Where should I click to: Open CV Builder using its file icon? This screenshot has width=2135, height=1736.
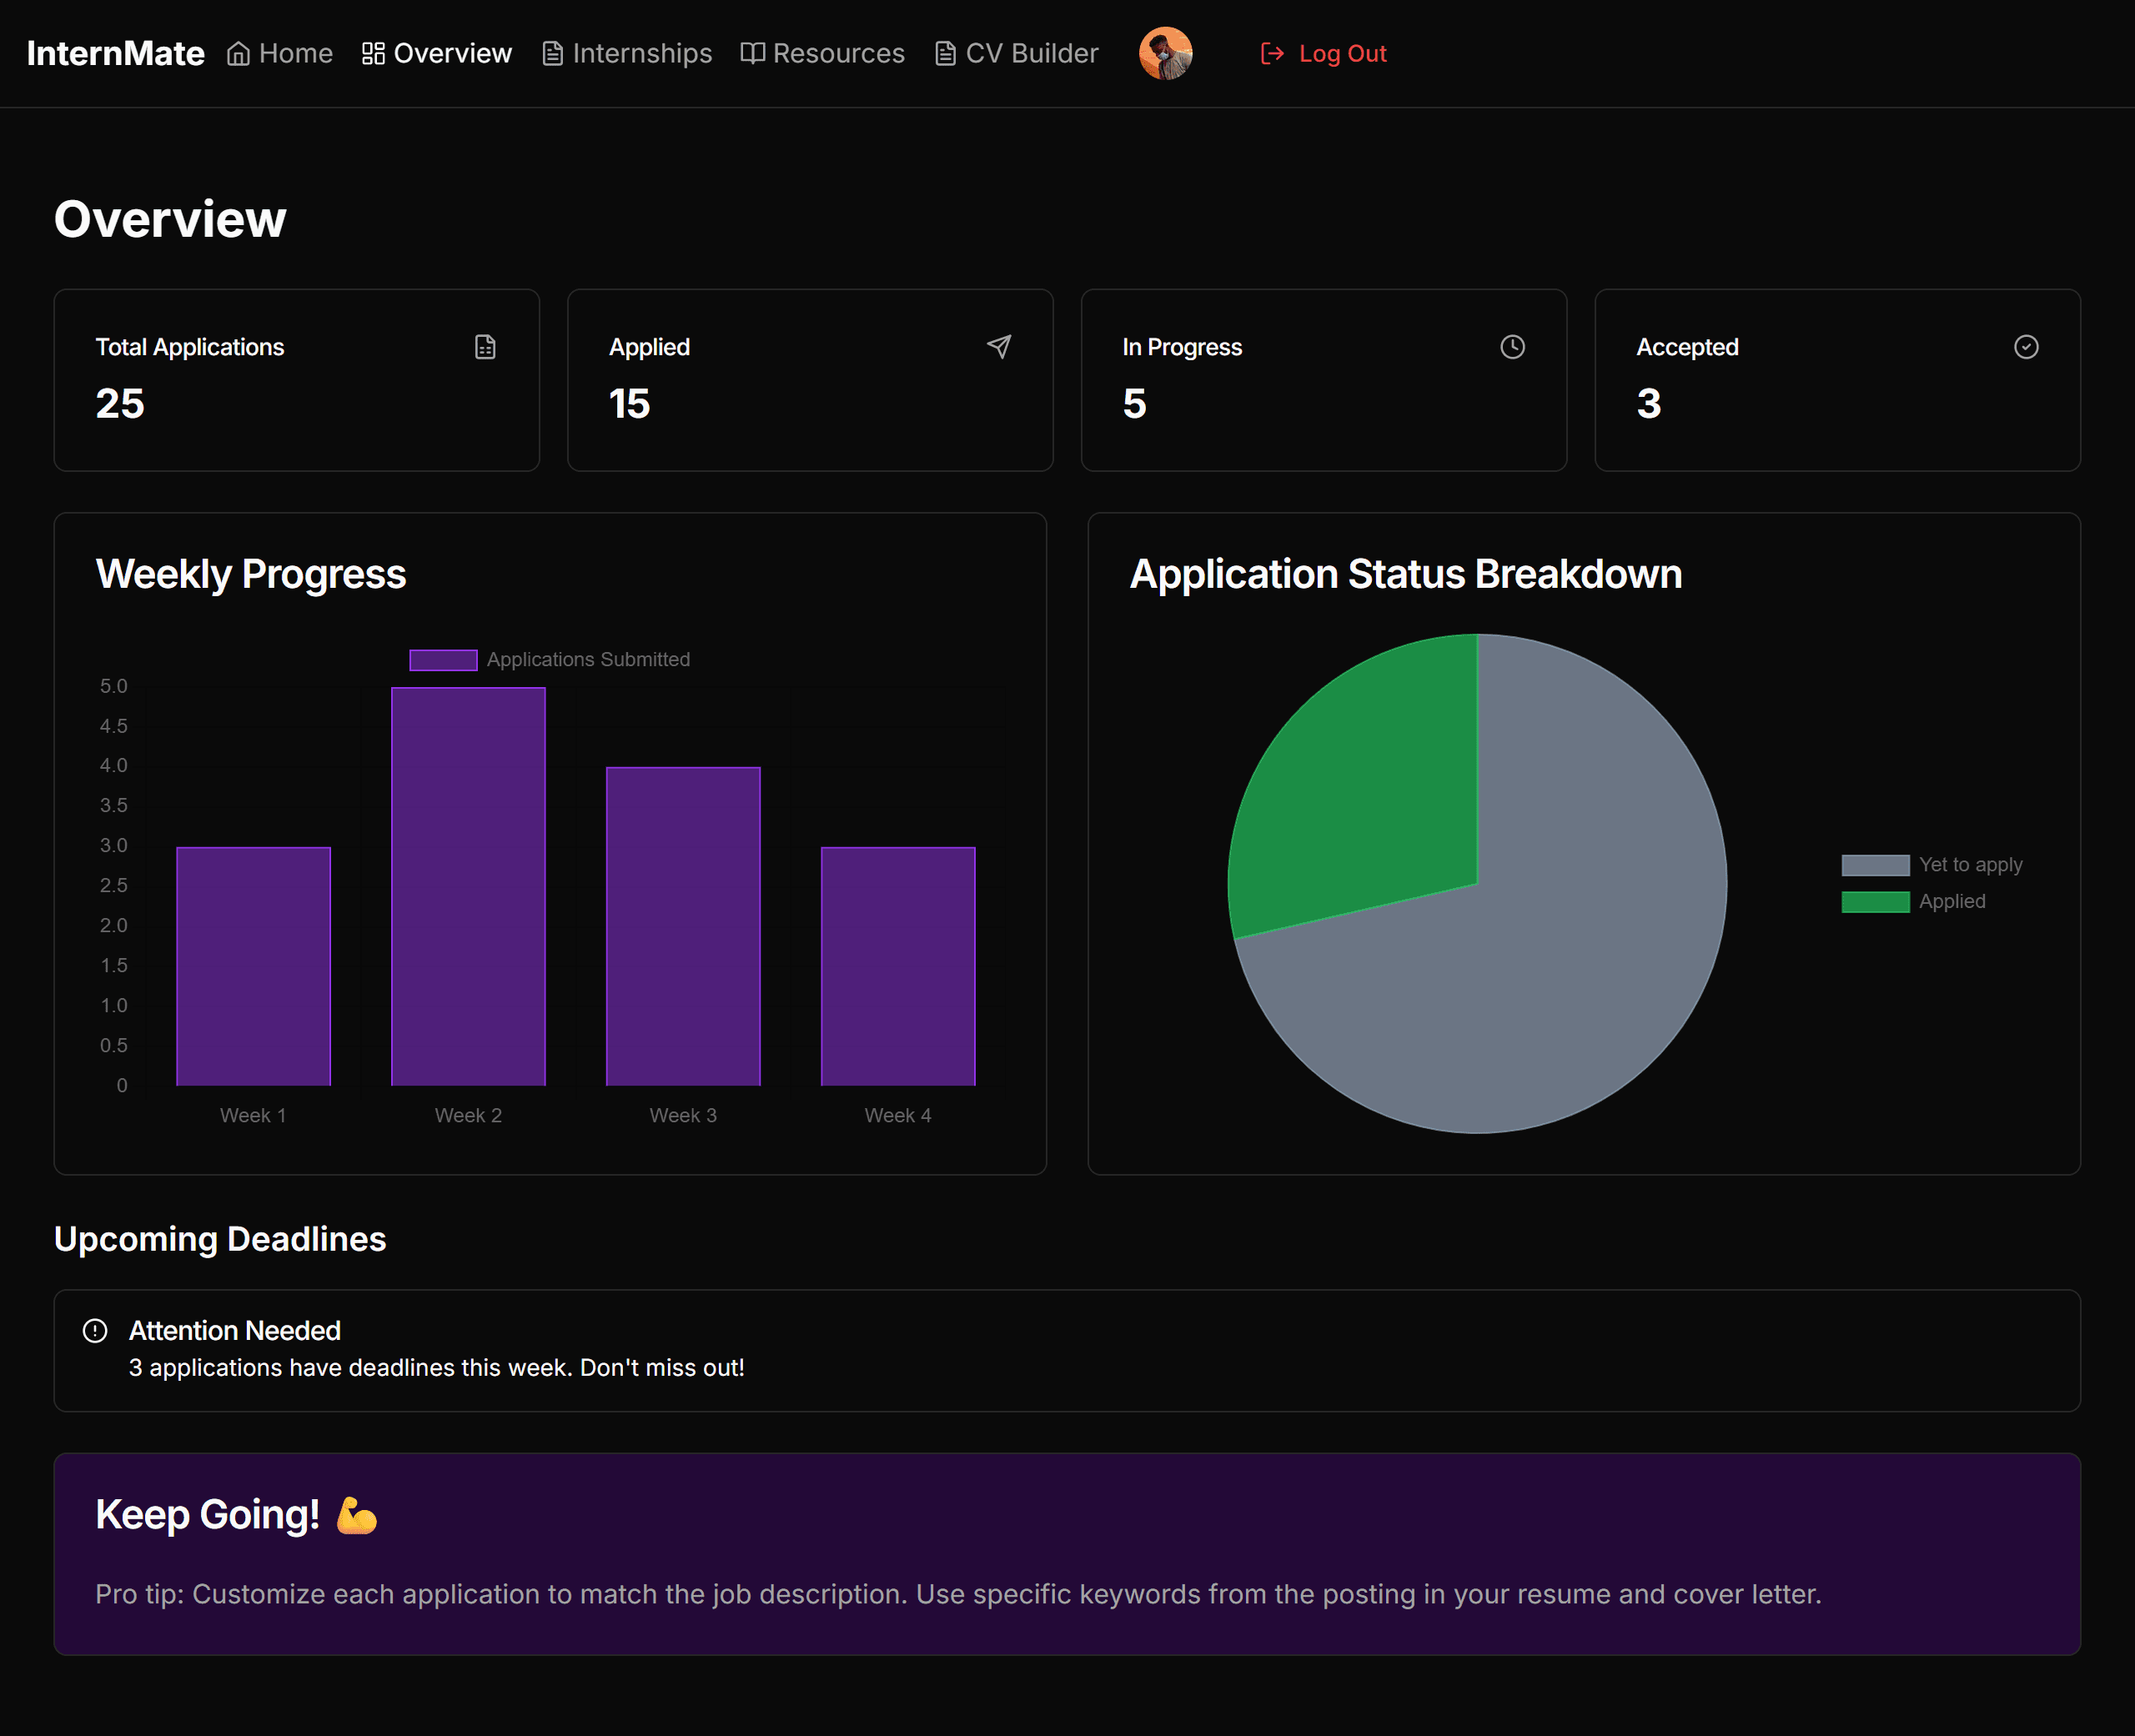coord(943,53)
